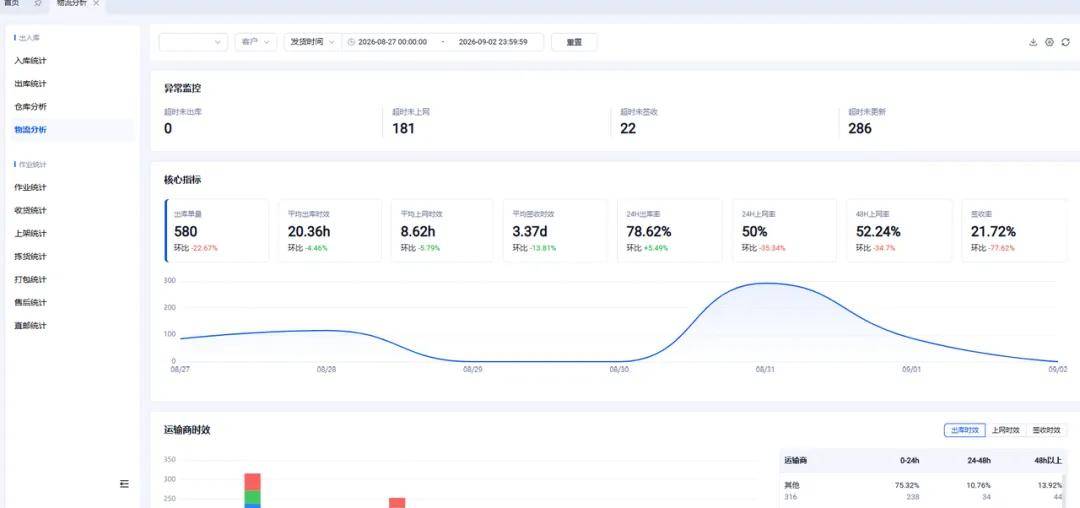Select the 平均上网时效 8.62h metric card
Viewport: 1080px width, 508px height.
coord(442,231)
